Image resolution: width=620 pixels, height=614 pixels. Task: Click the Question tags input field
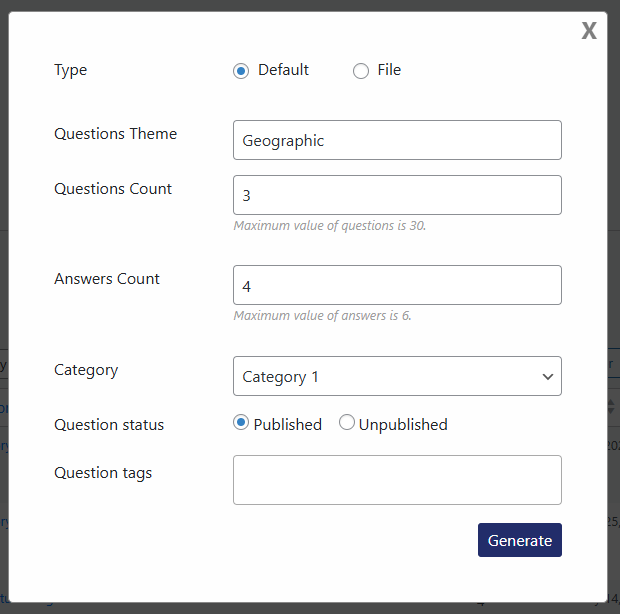point(397,480)
